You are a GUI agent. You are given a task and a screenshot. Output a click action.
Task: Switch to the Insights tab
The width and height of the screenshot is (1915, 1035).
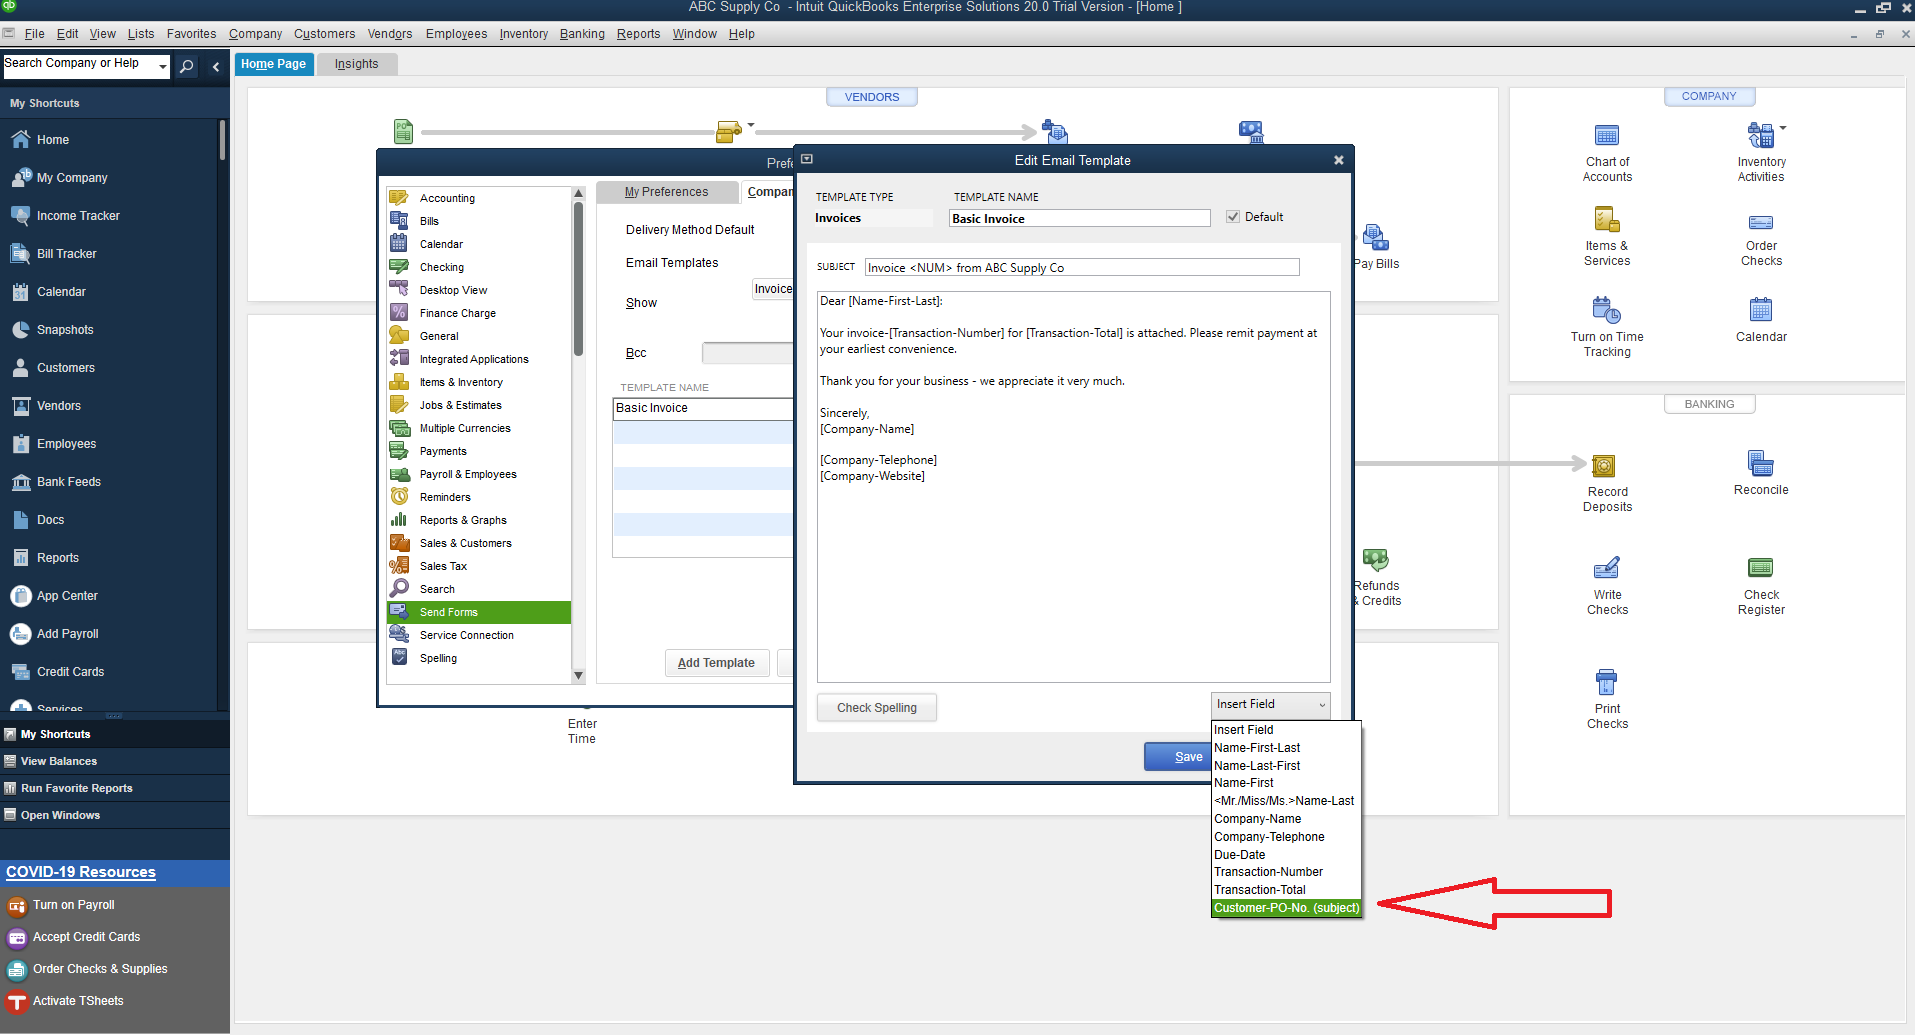pyautogui.click(x=356, y=63)
